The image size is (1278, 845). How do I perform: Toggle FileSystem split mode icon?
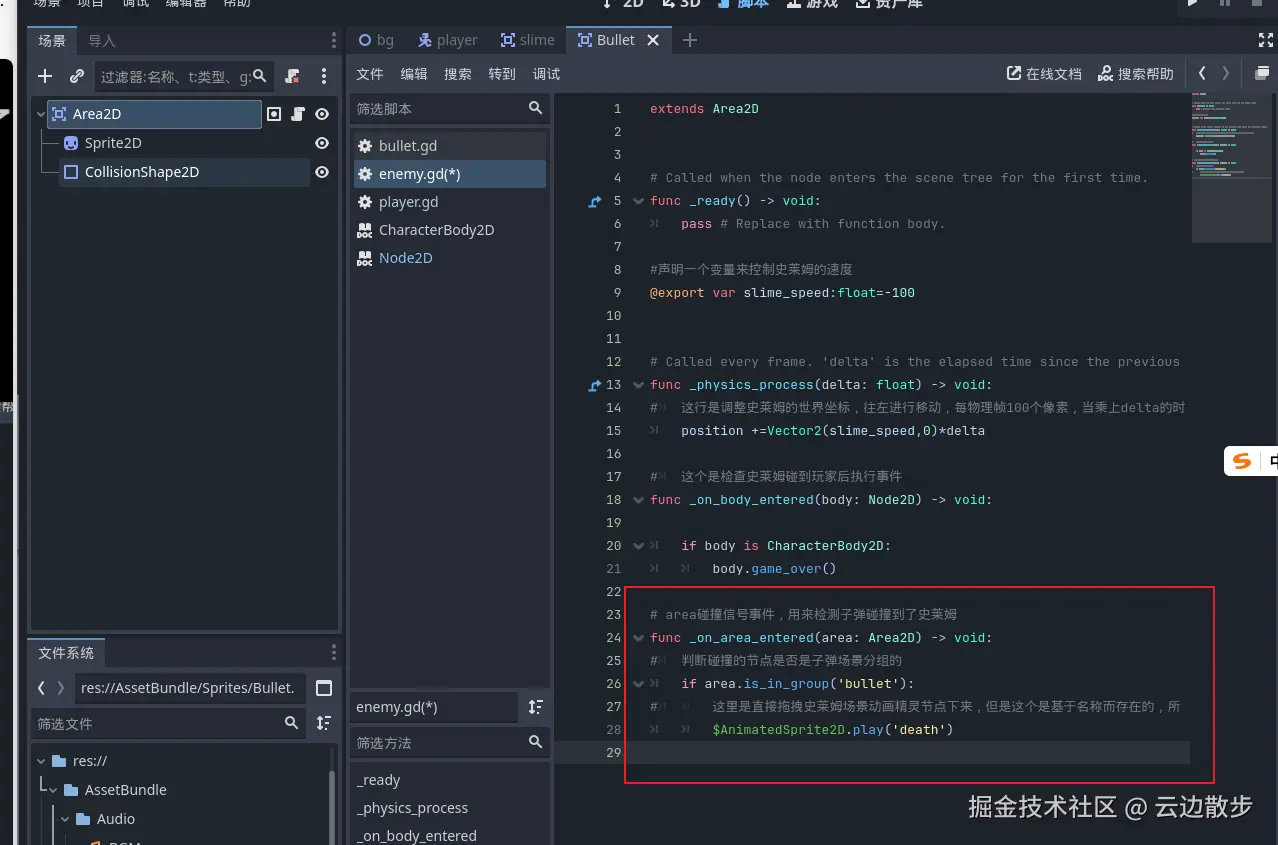point(324,688)
